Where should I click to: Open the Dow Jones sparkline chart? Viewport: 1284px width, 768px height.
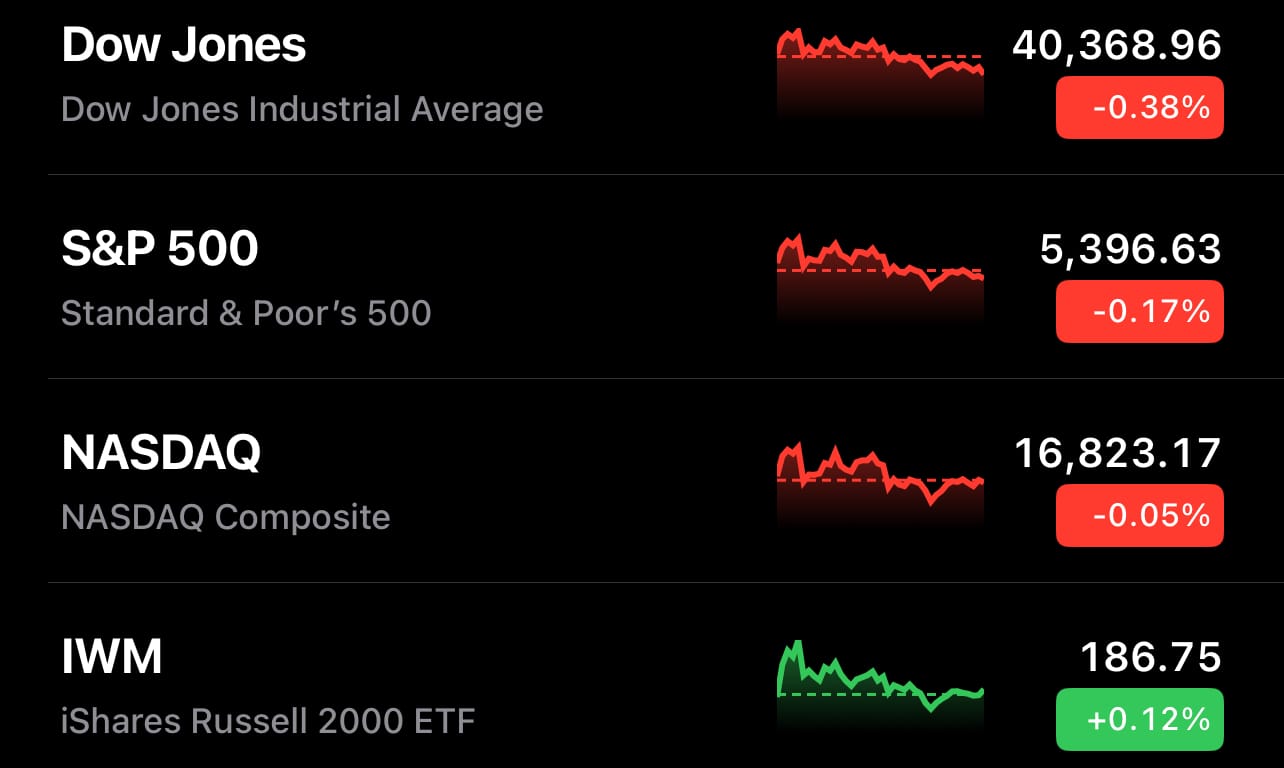pyautogui.click(x=881, y=75)
